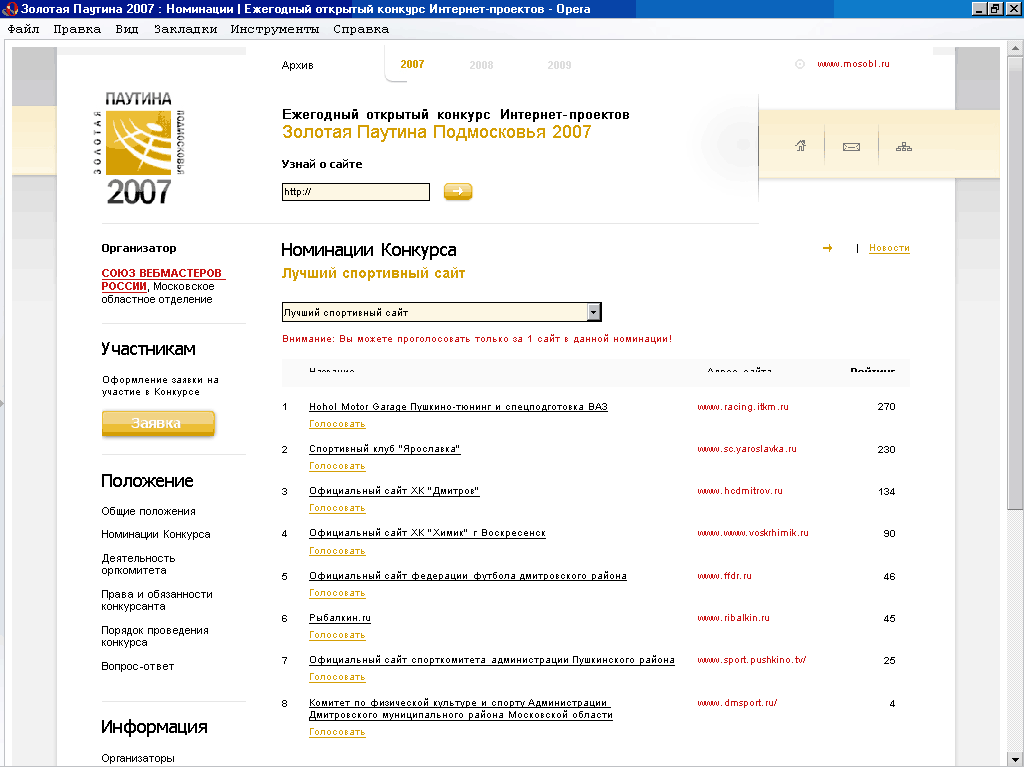This screenshot has width=1024, height=768.
Task: Open the nomination dropdown 'Лучший спортивный сайт'
Action: coord(594,312)
